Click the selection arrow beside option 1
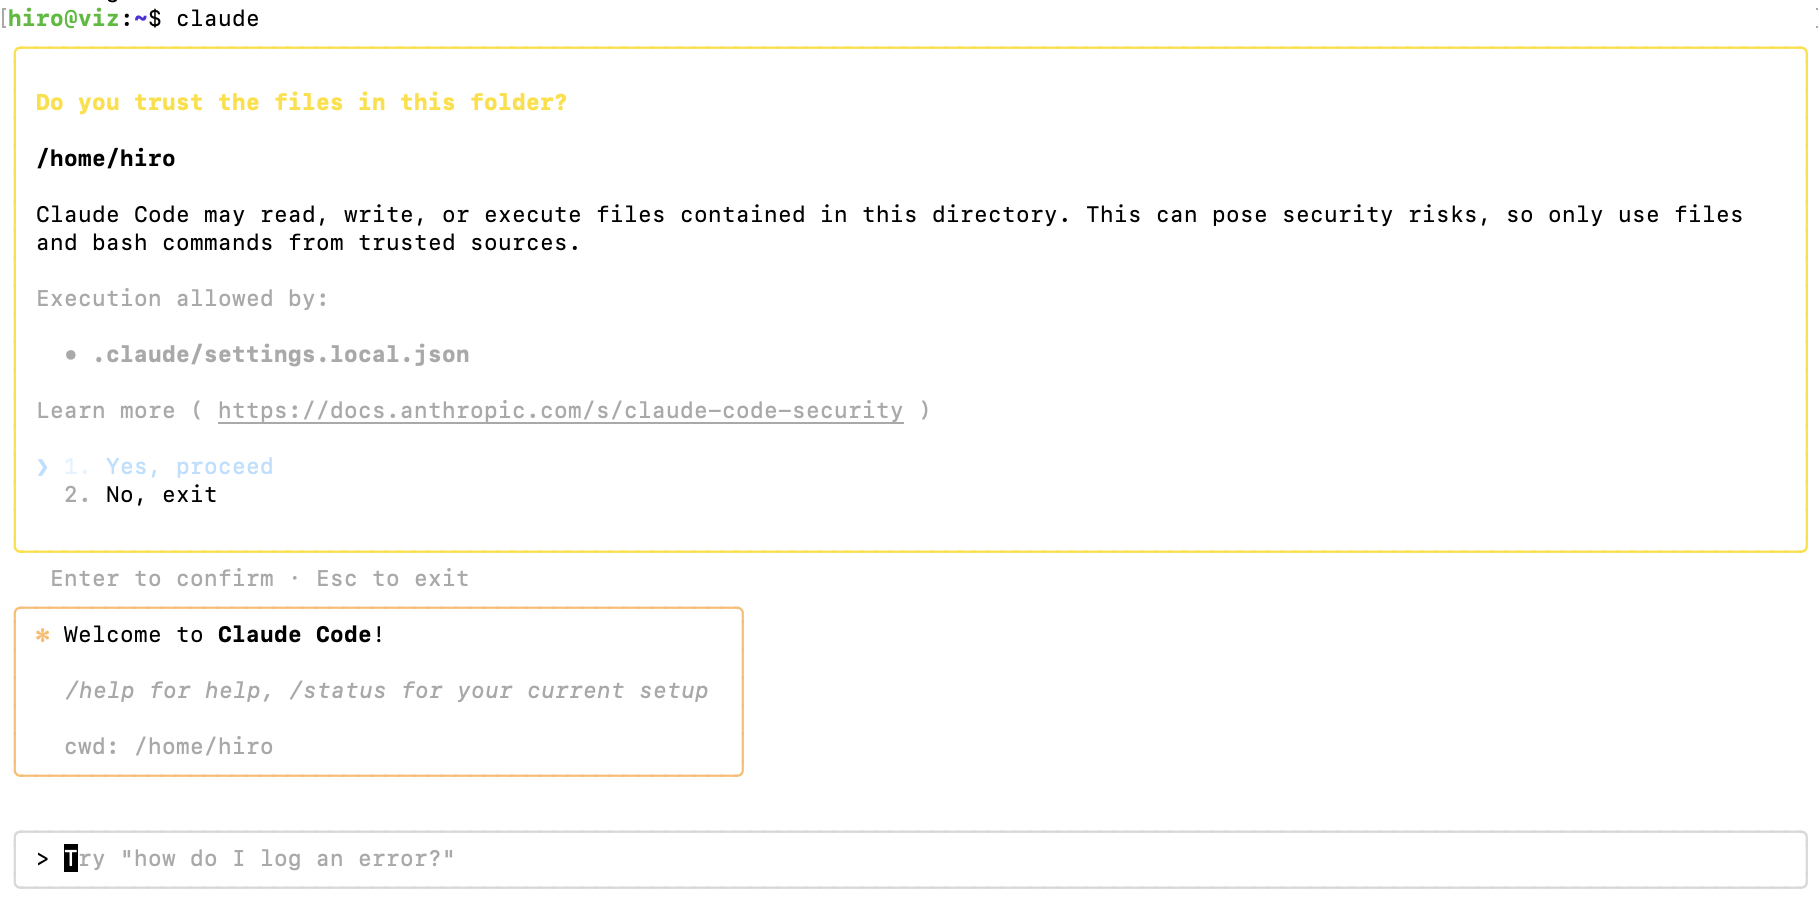 [42, 467]
